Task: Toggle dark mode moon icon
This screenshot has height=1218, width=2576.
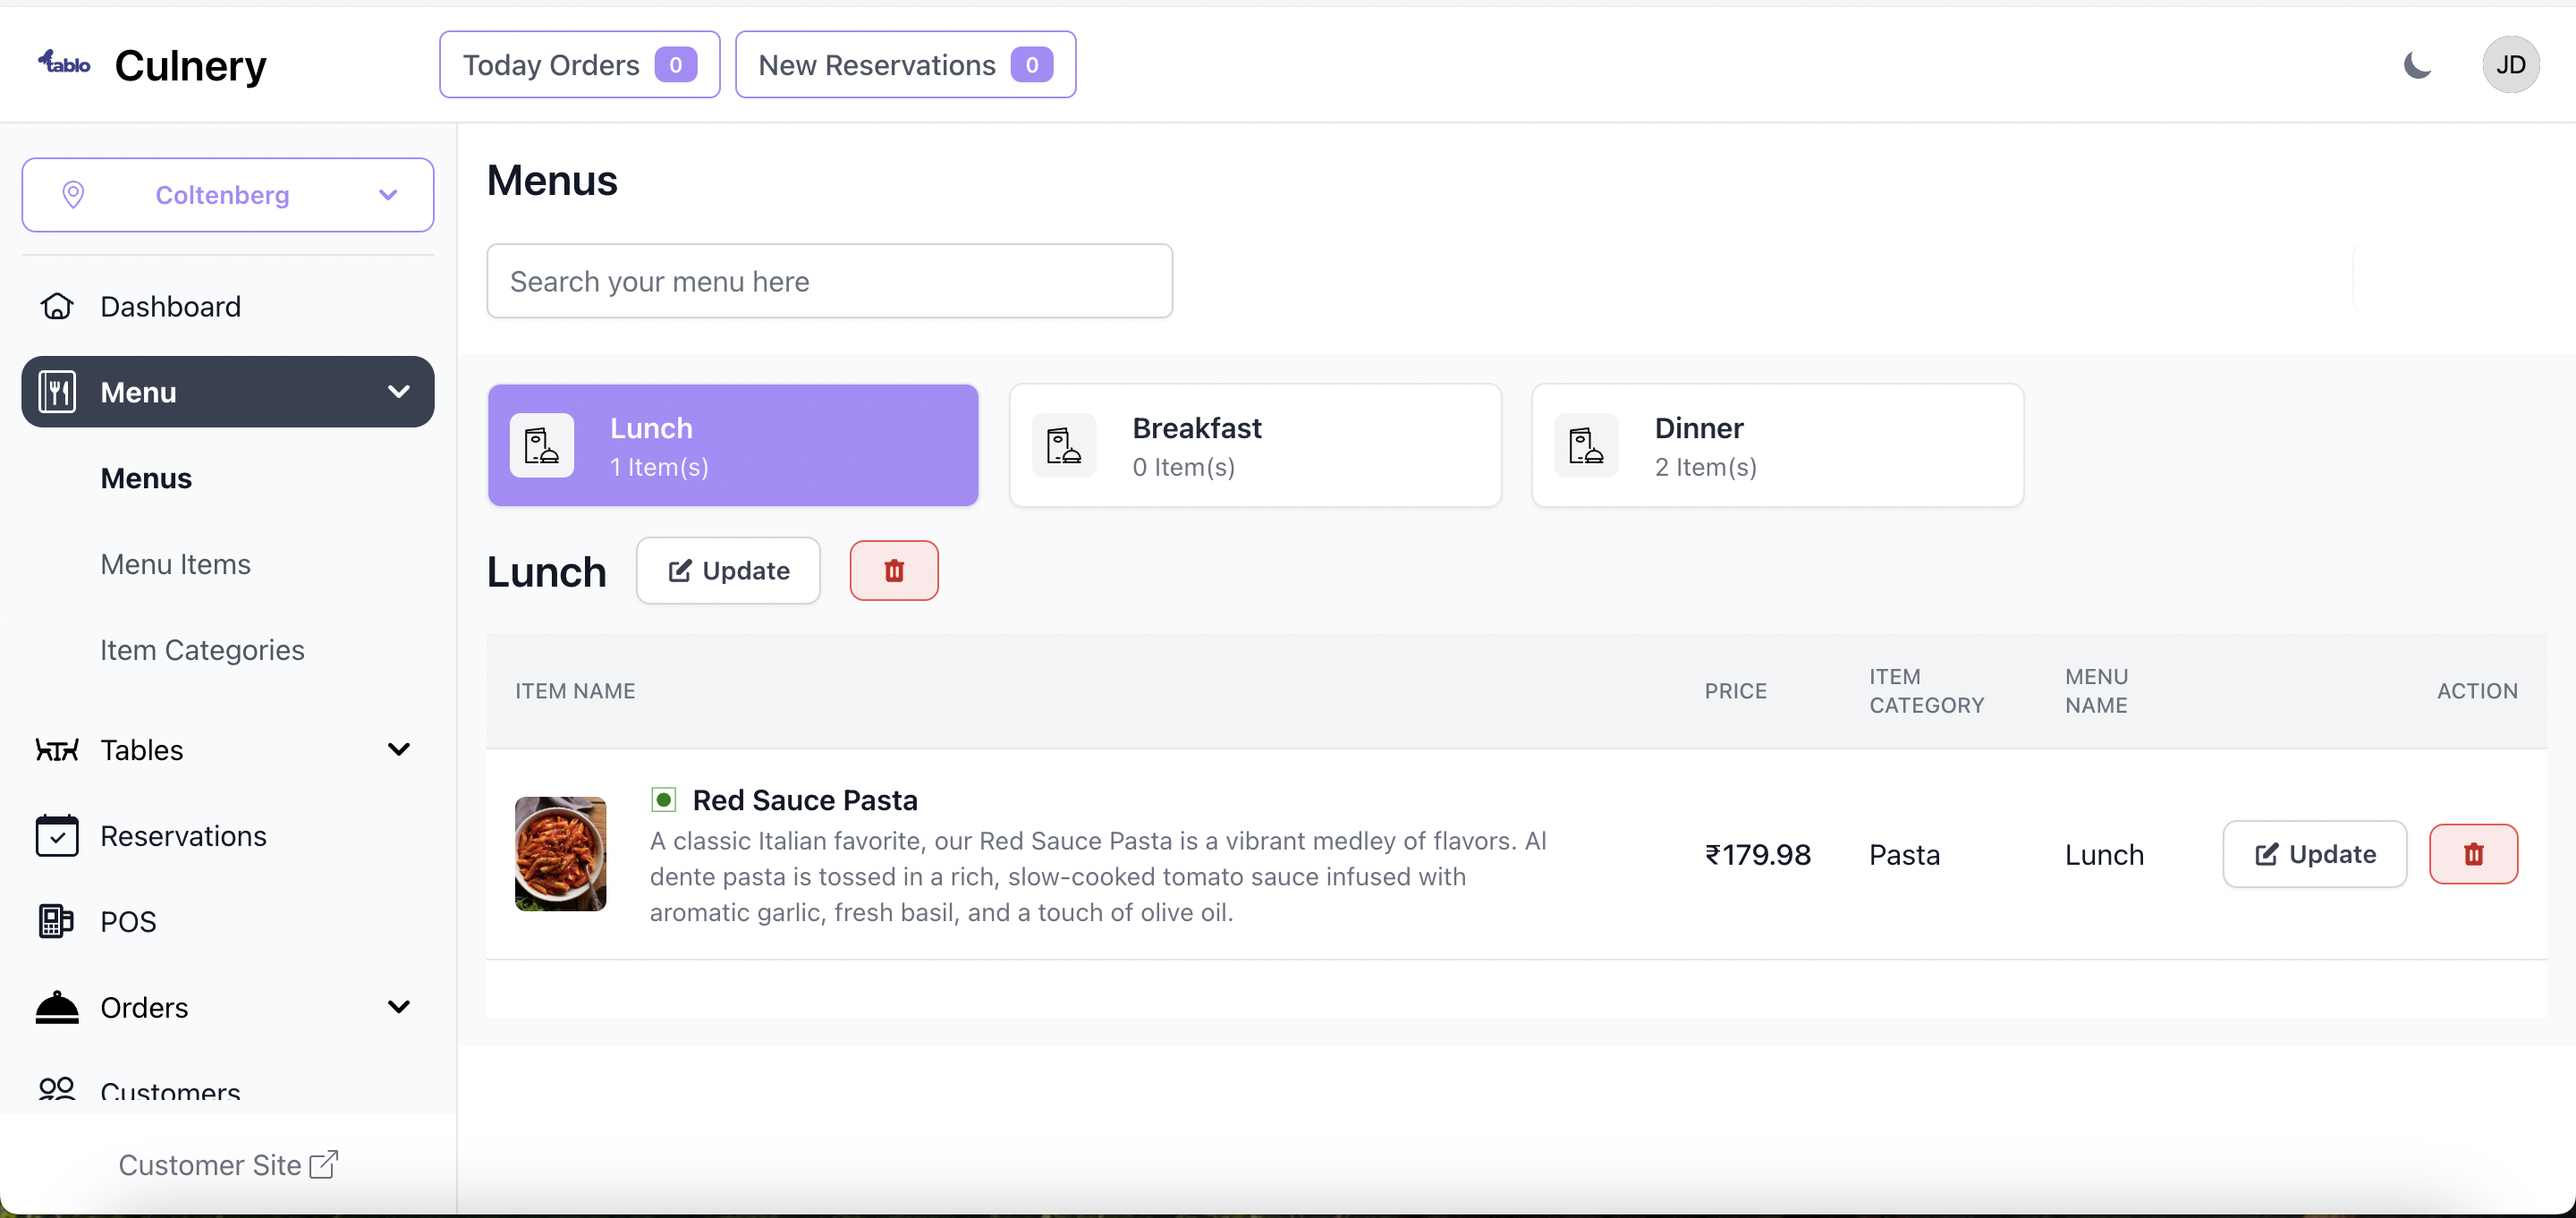Action: tap(2416, 65)
